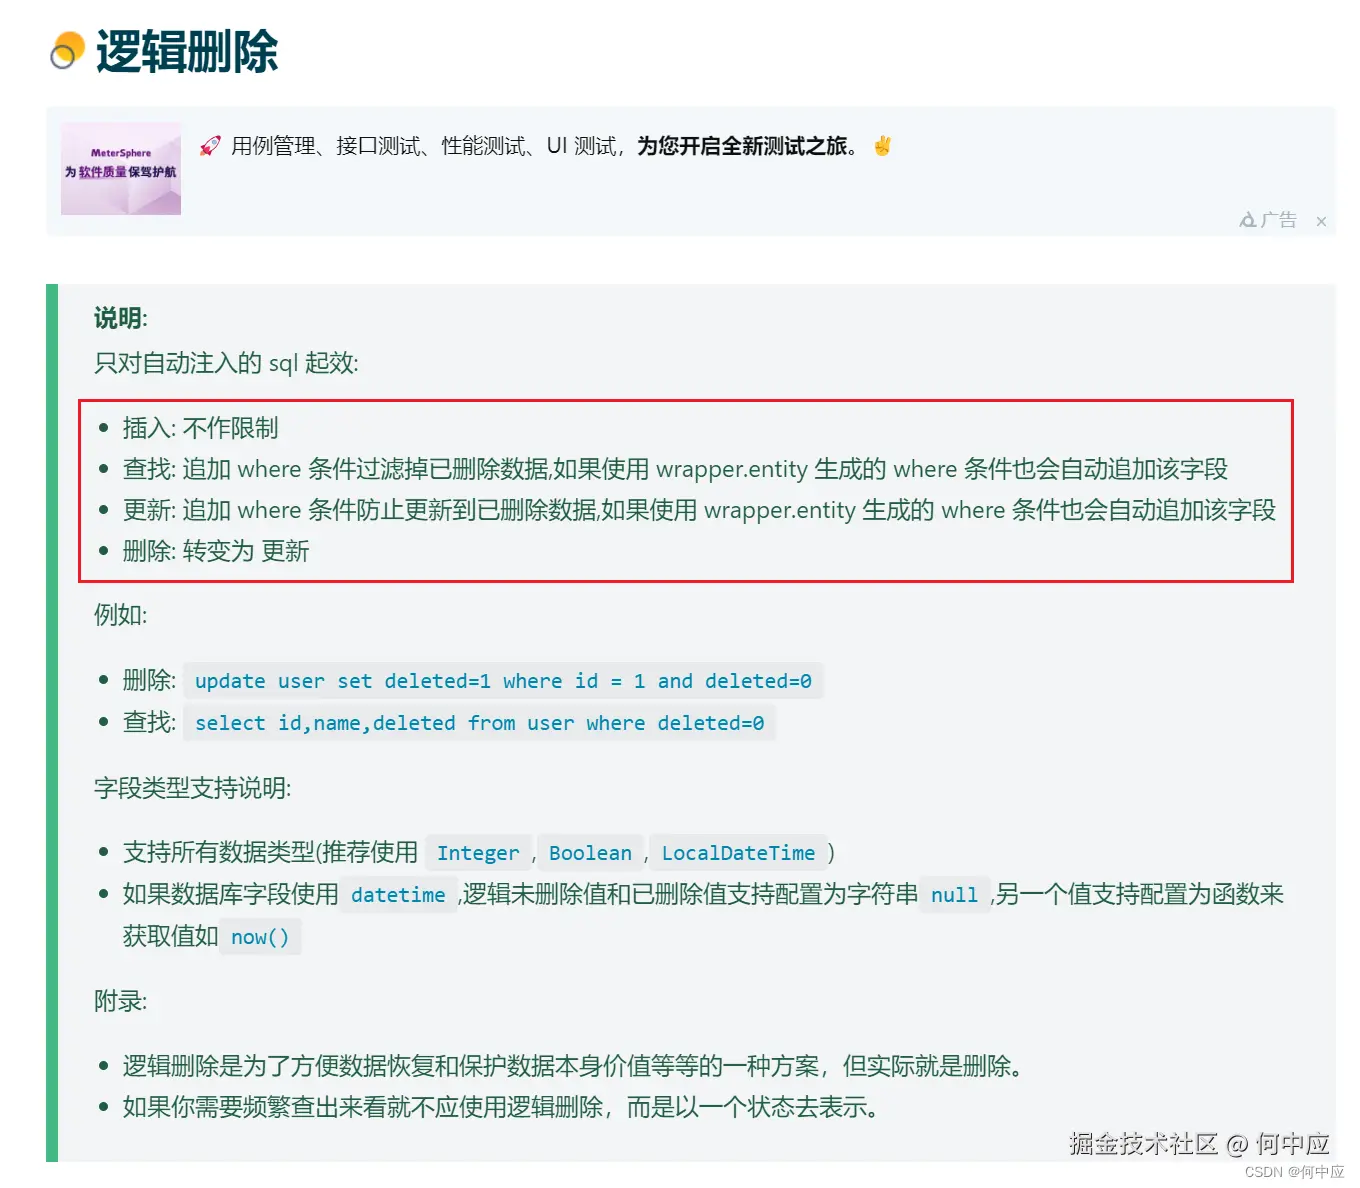1360x1188 pixels.
Task: Click the victory hand emoji after 测试之旅
Action: pos(881,146)
